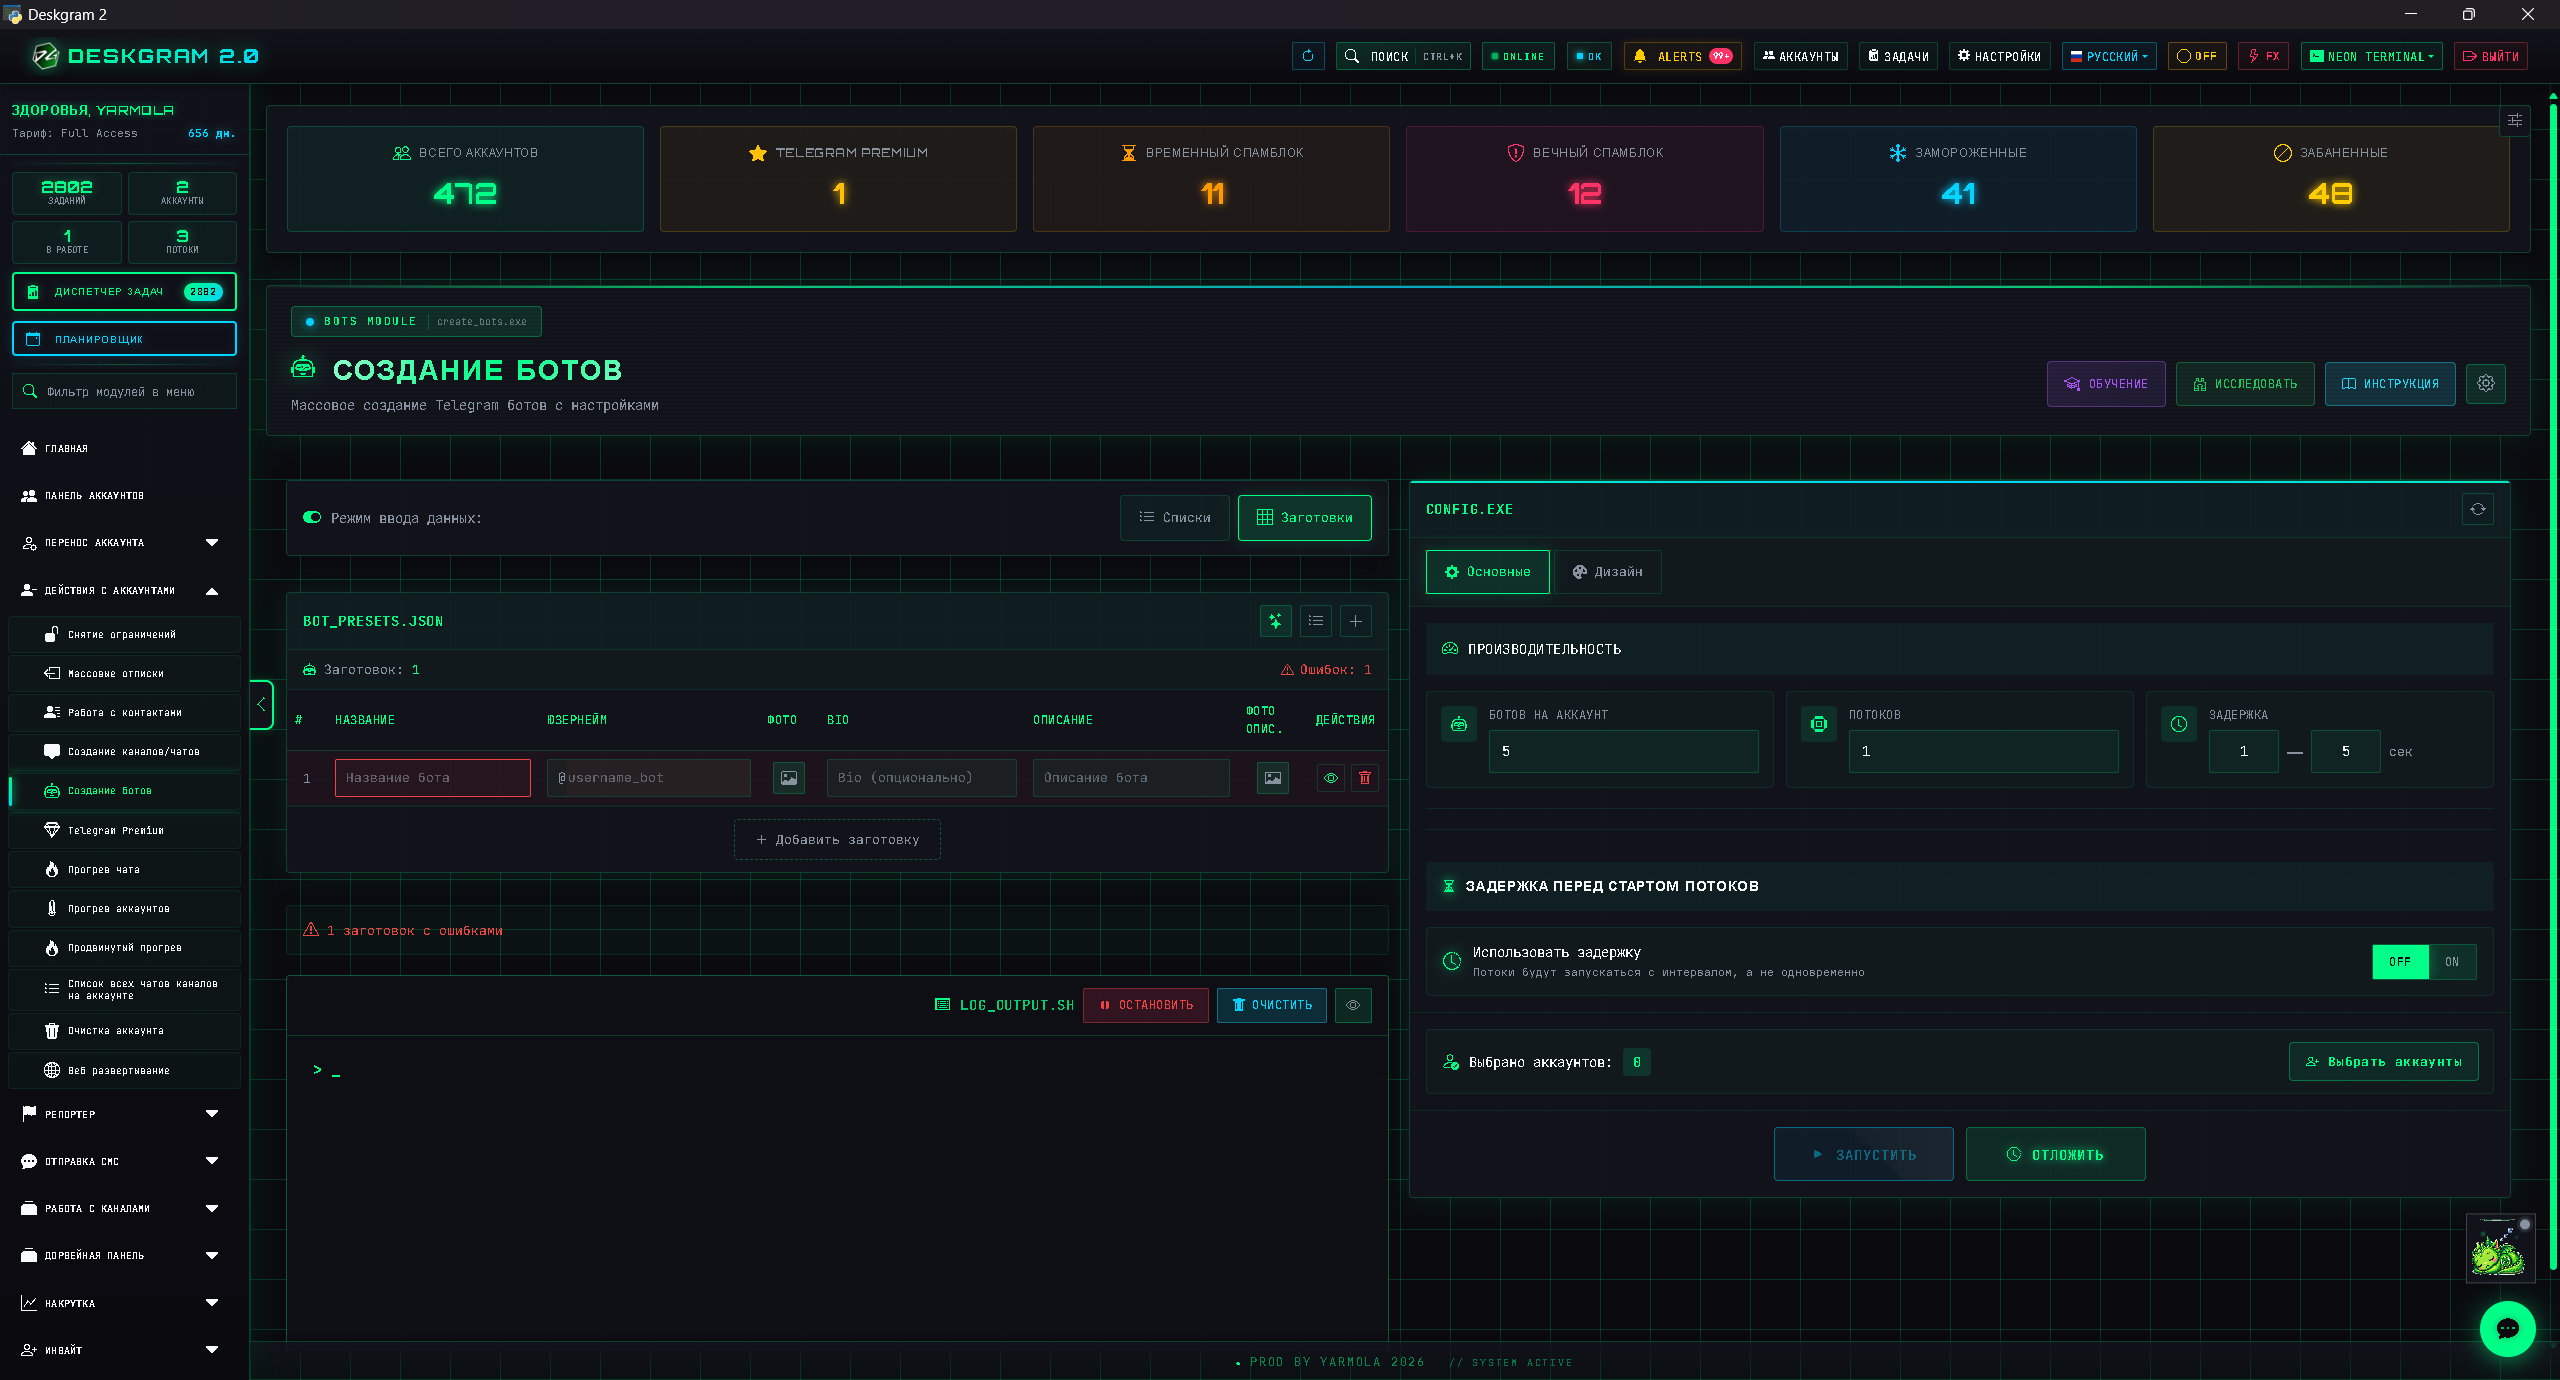Viewport: 2560px width, 1380px height.
Task: Click the Отложить schedule button
Action: pyautogui.click(x=2056, y=1154)
